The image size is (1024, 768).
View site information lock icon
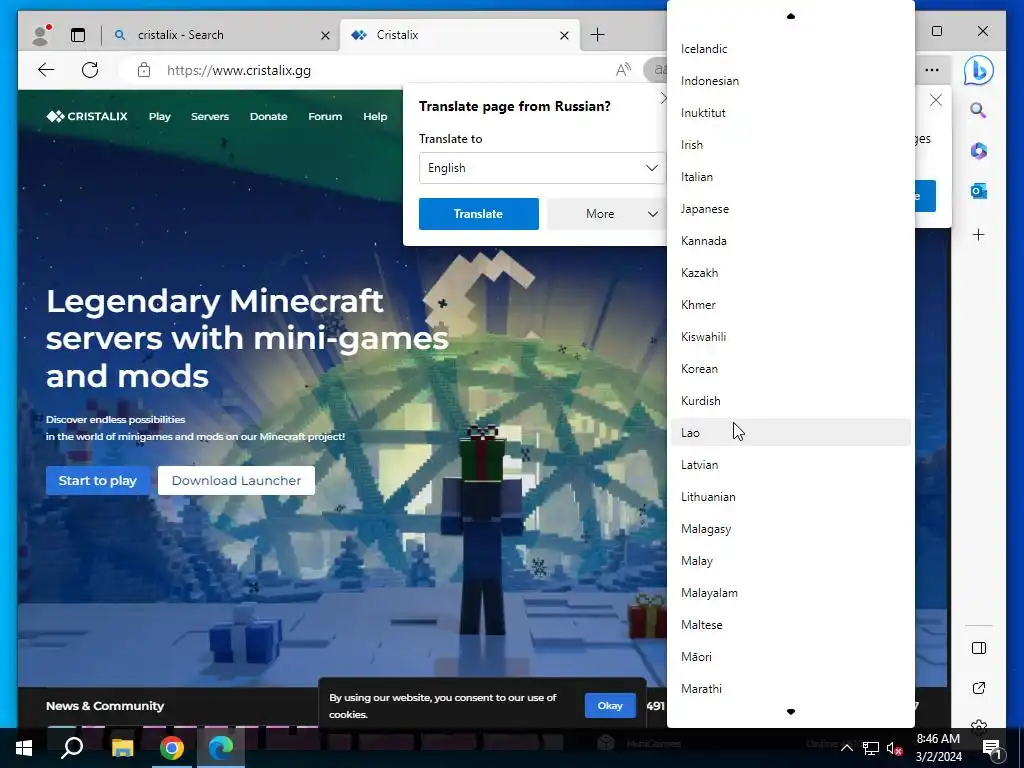click(144, 70)
